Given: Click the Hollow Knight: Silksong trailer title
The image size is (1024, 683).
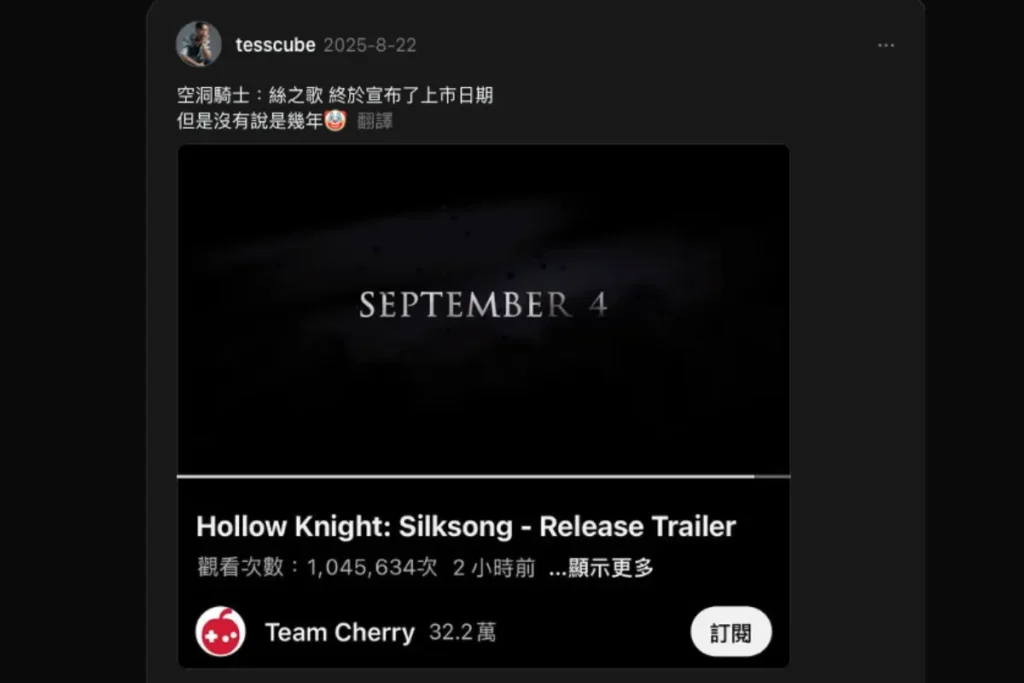Looking at the screenshot, I should 466,526.
